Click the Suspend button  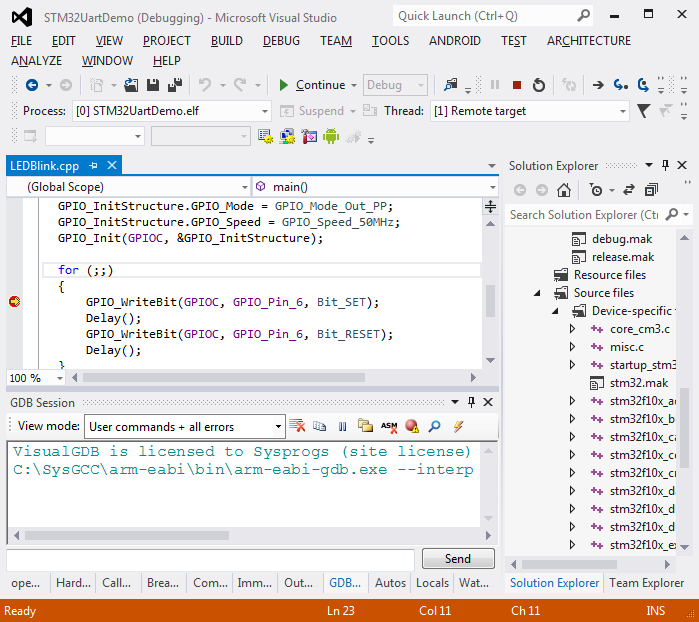pyautogui.click(x=312, y=111)
